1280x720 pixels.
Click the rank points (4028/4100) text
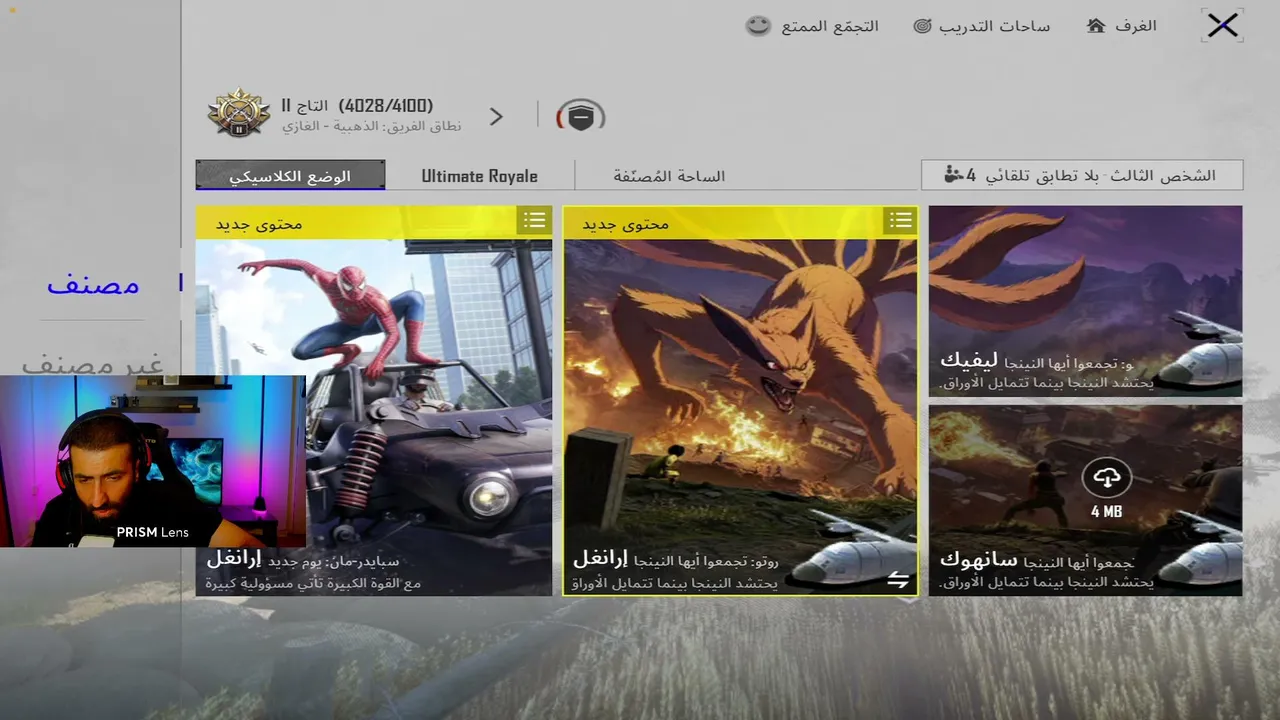(385, 106)
